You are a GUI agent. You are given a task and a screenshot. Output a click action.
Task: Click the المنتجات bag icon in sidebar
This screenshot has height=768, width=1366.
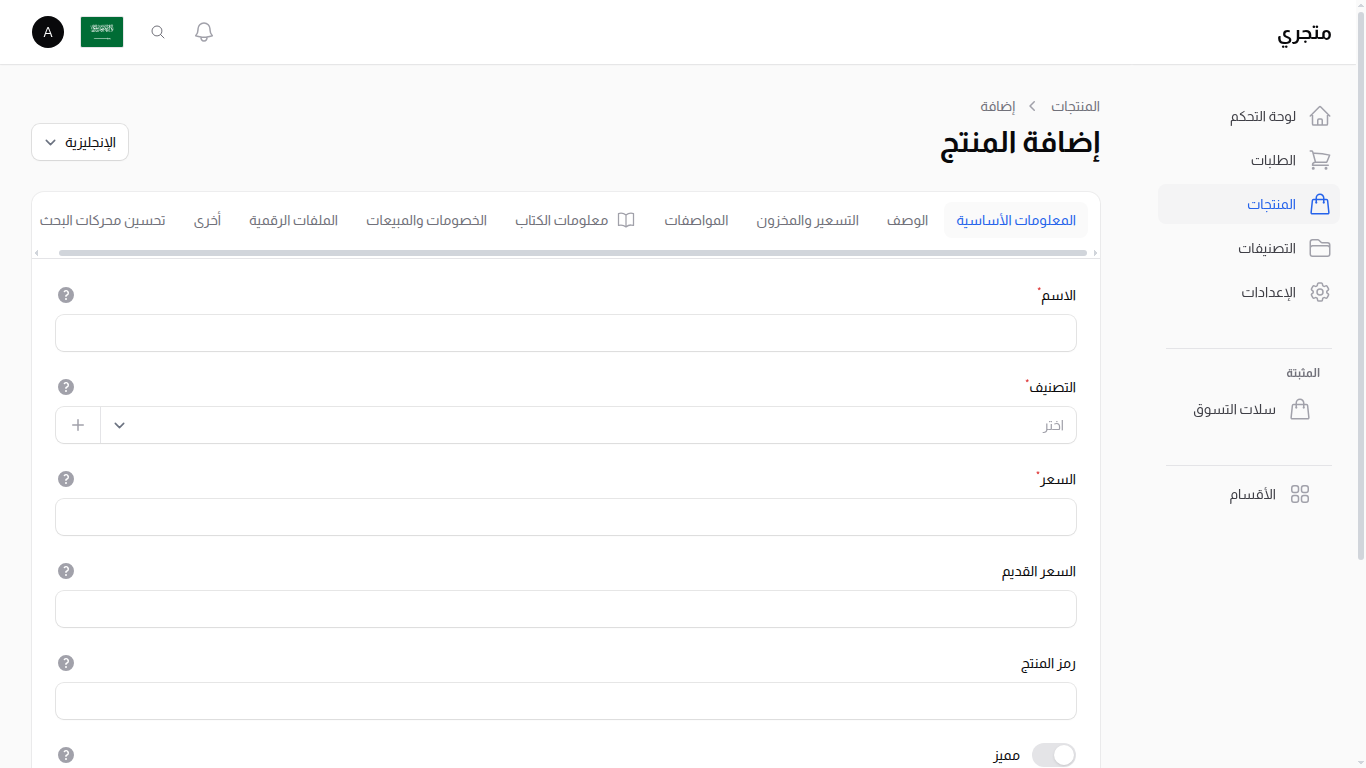pos(1320,204)
